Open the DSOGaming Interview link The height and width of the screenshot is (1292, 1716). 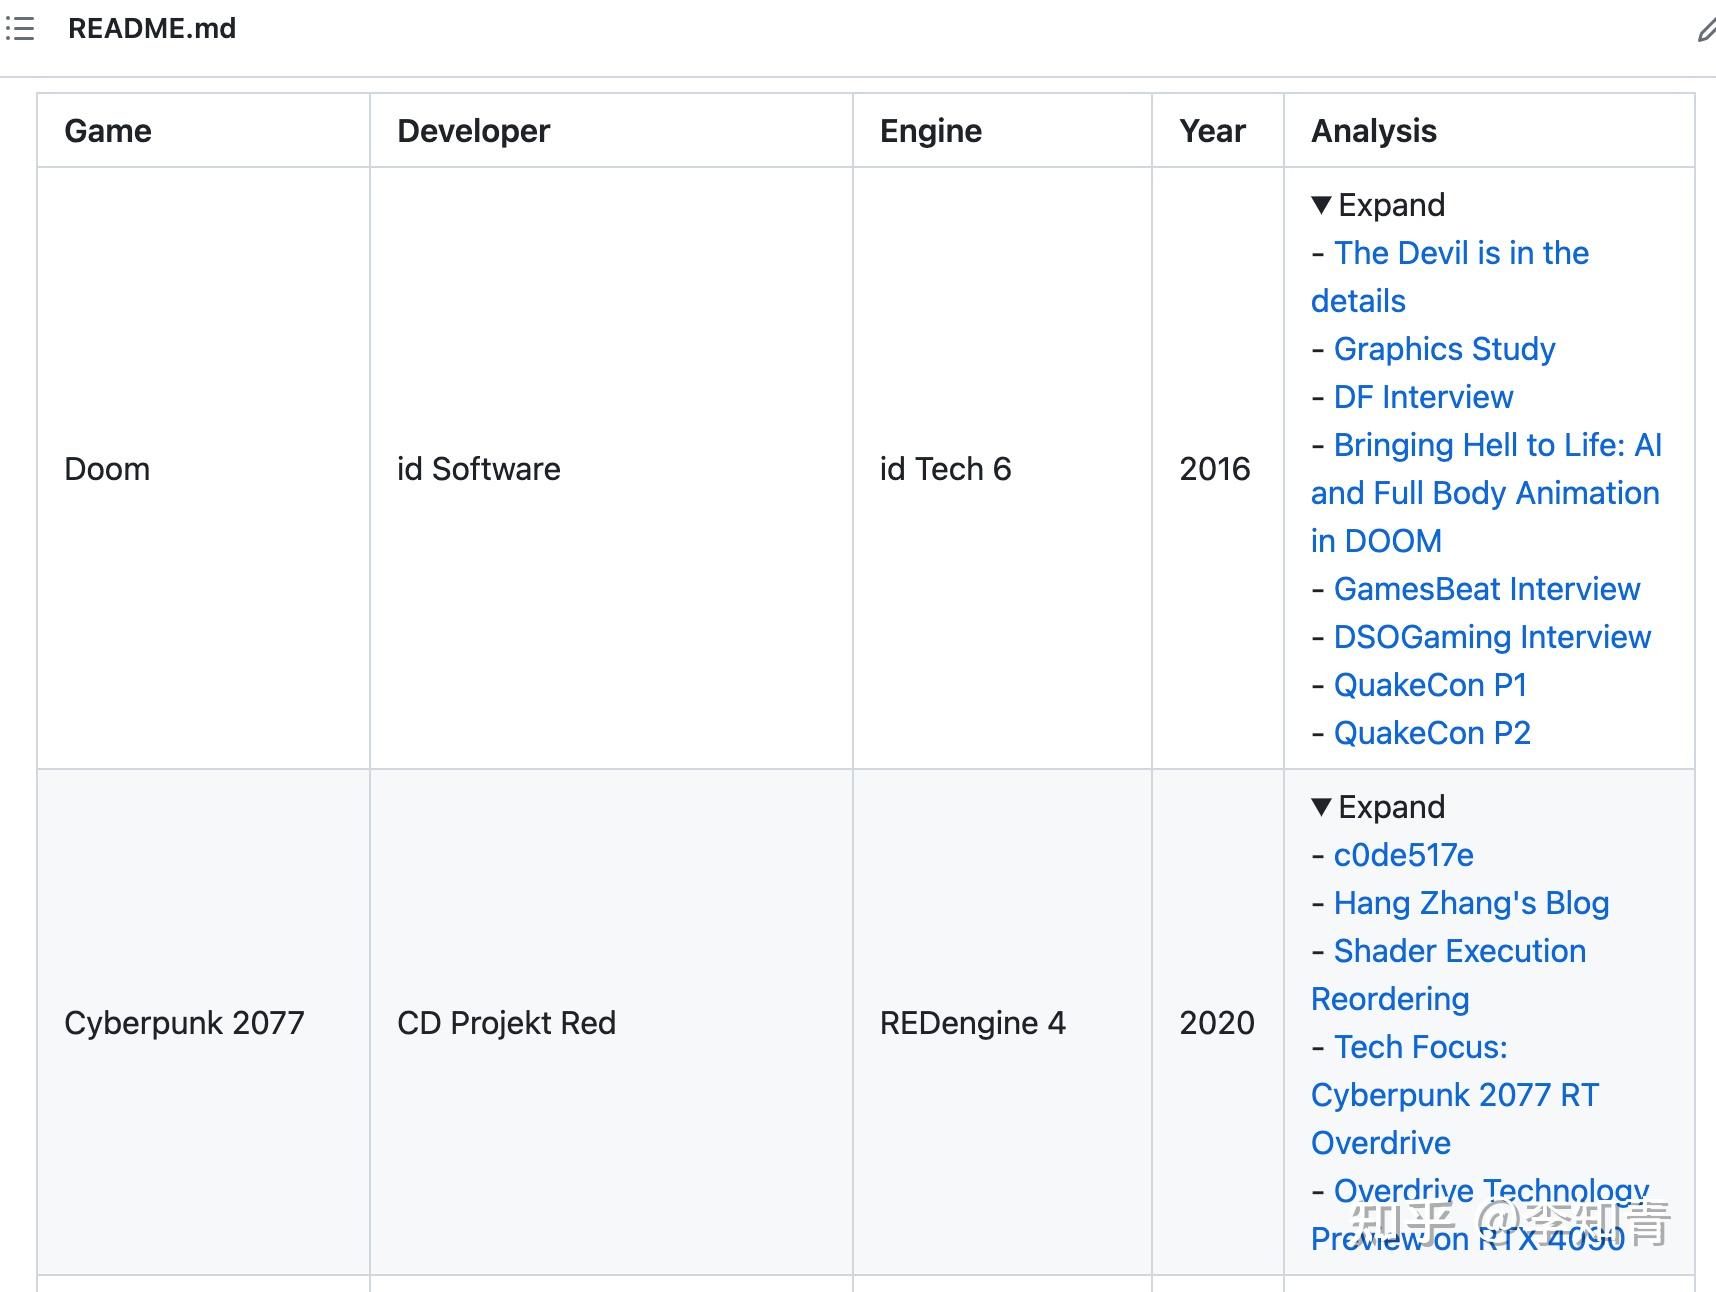pyautogui.click(x=1492, y=637)
